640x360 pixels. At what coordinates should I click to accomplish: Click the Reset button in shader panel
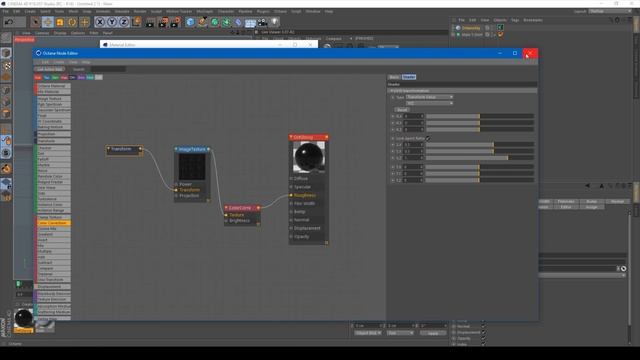[402, 110]
